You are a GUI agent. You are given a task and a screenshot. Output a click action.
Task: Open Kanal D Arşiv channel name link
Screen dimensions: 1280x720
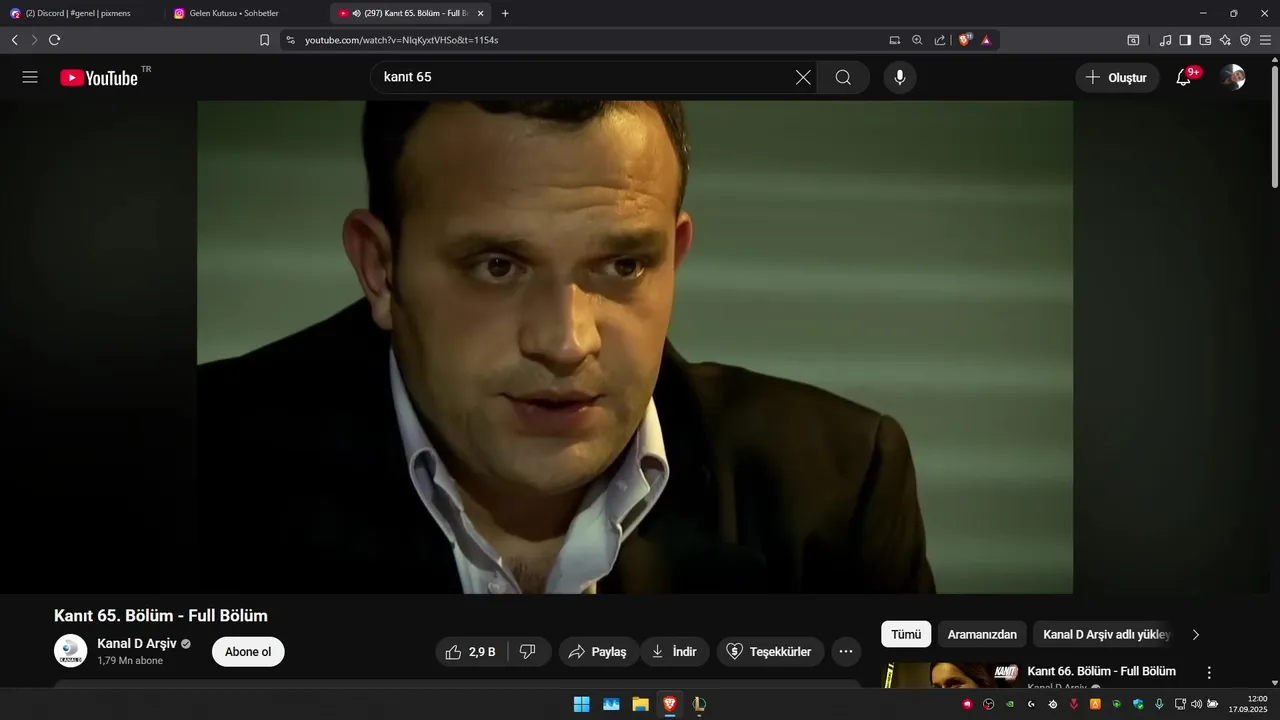[x=137, y=643]
